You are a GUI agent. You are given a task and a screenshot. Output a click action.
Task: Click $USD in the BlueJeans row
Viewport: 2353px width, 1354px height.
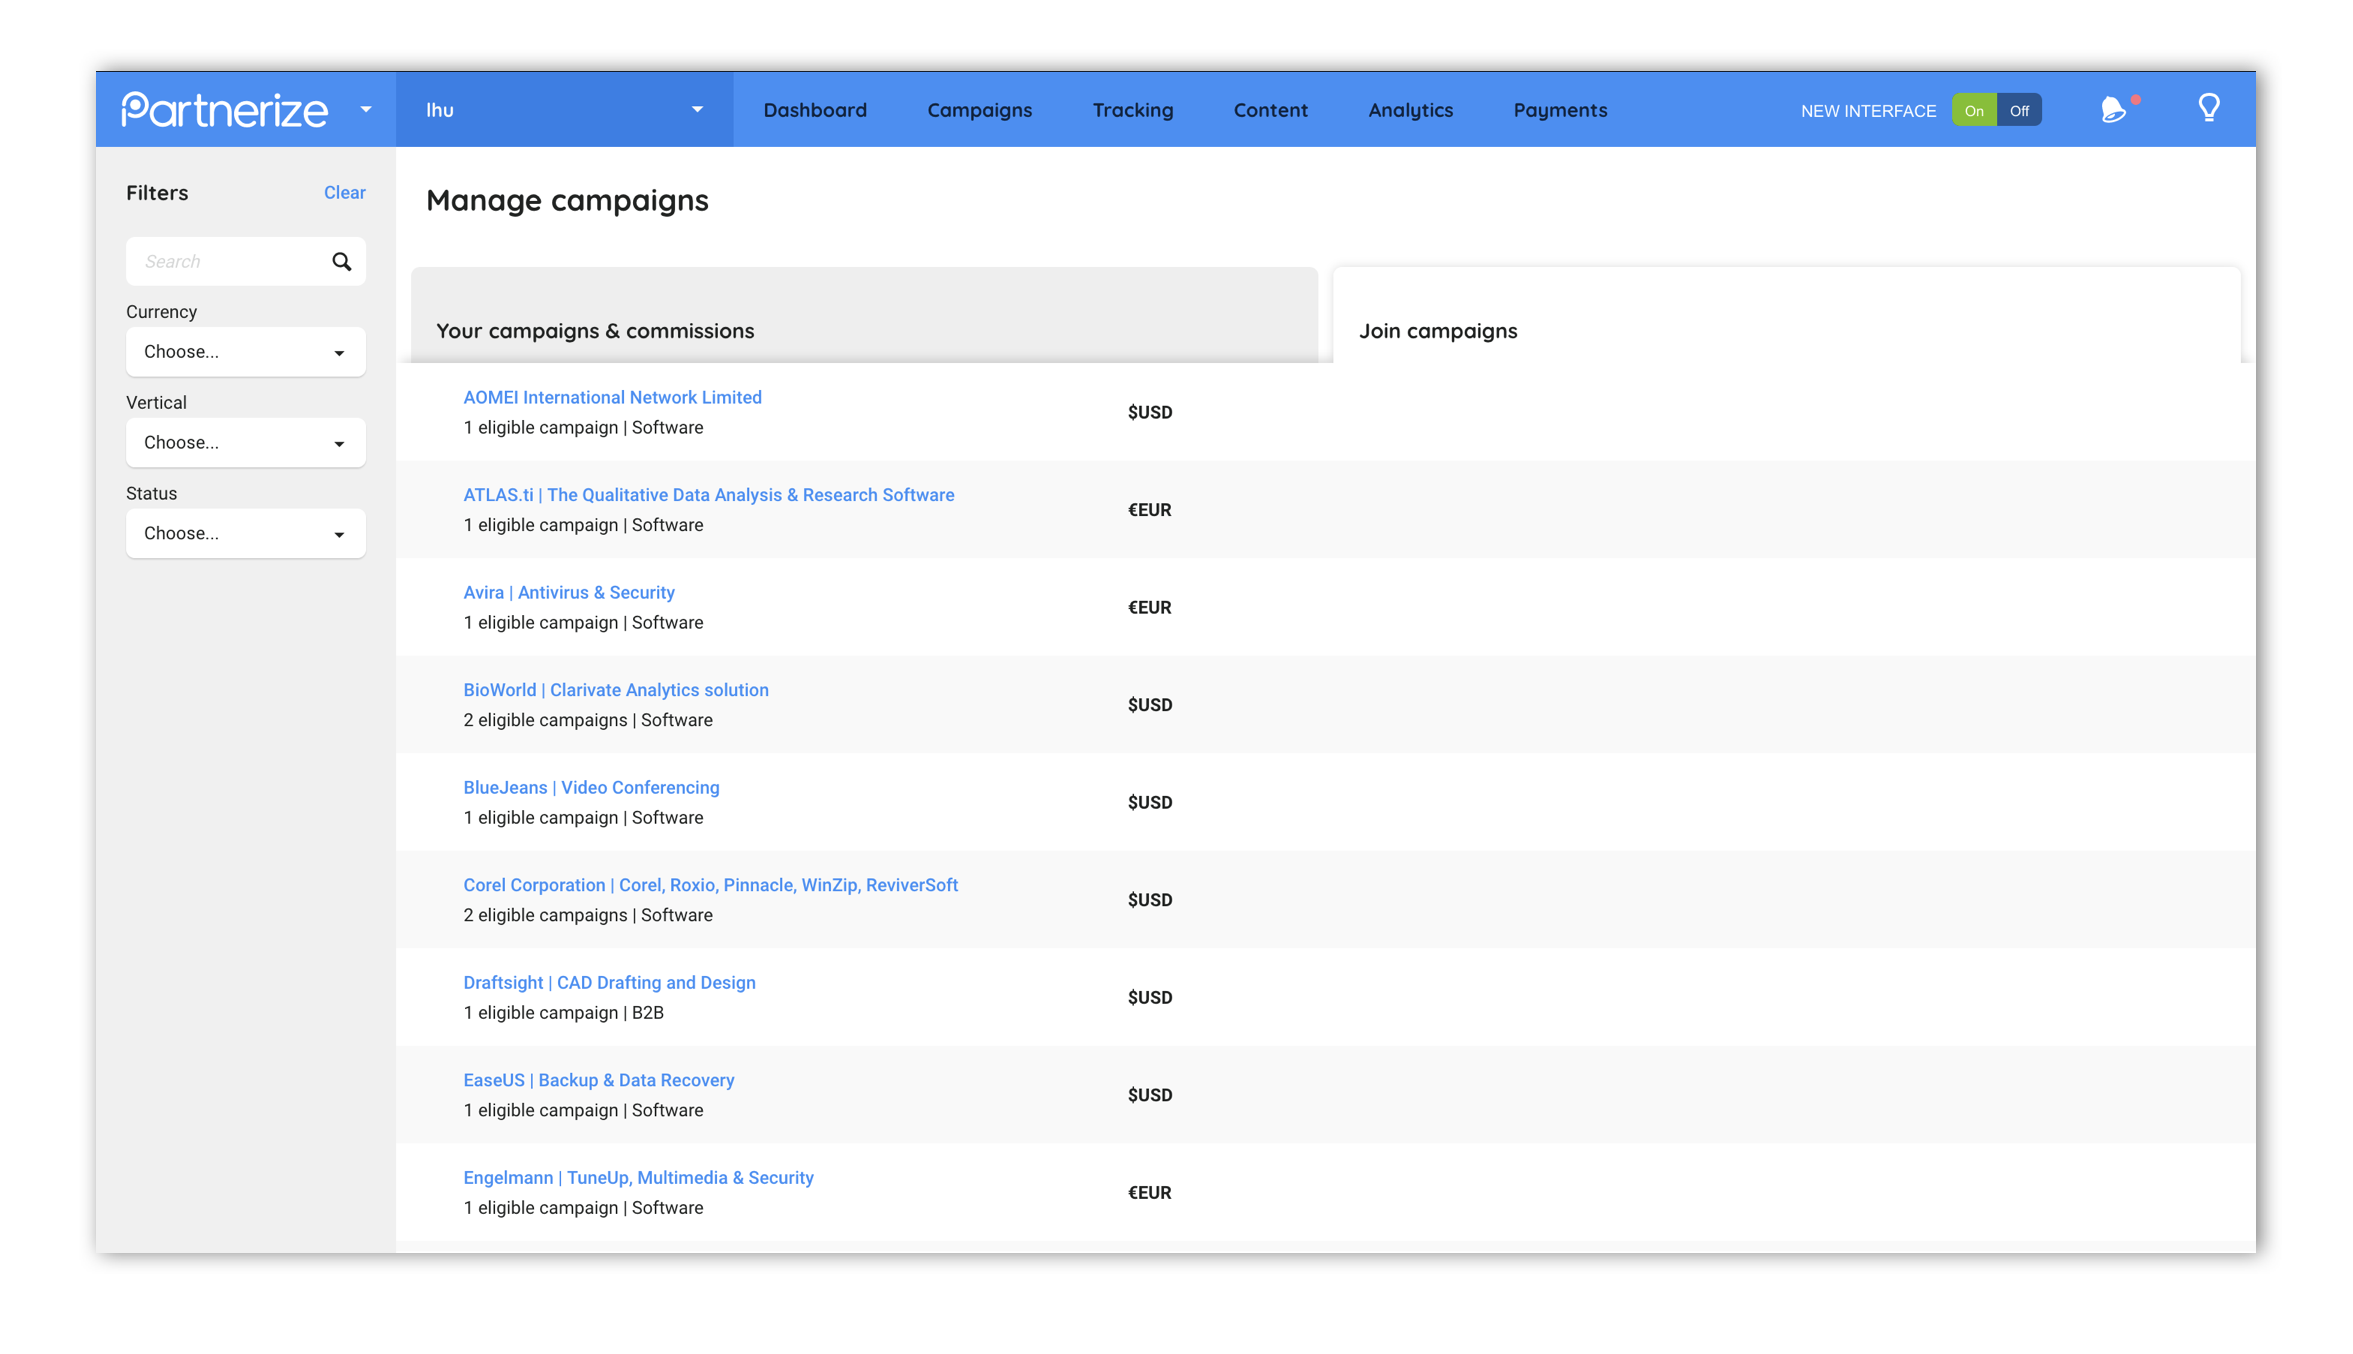(x=1149, y=802)
